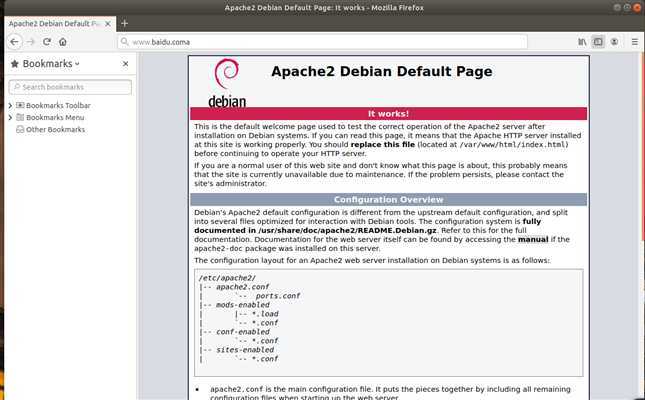Image resolution: width=645 pixels, height=400 pixels.
Task: Open a new tab with the plus button
Action: (125, 23)
